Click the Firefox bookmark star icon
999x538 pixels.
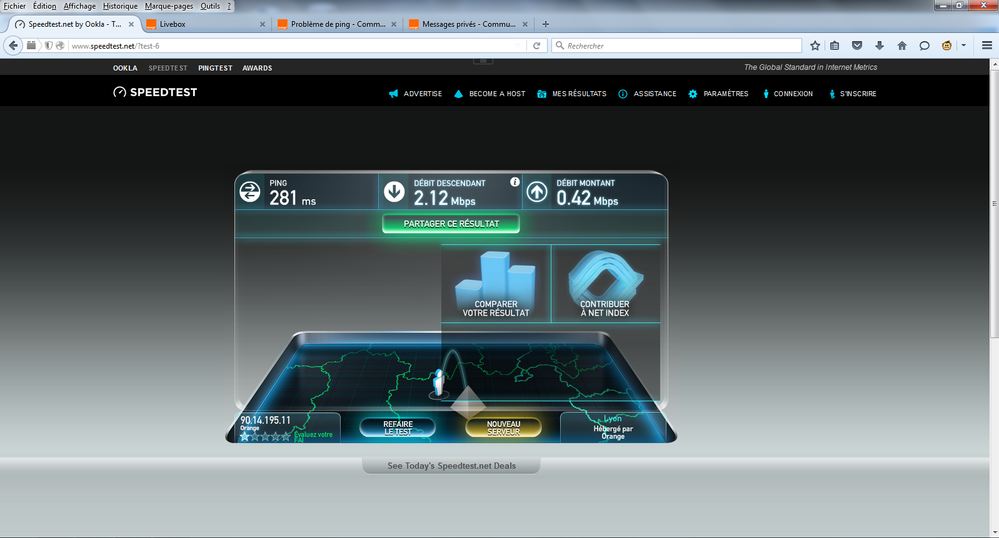[815, 45]
